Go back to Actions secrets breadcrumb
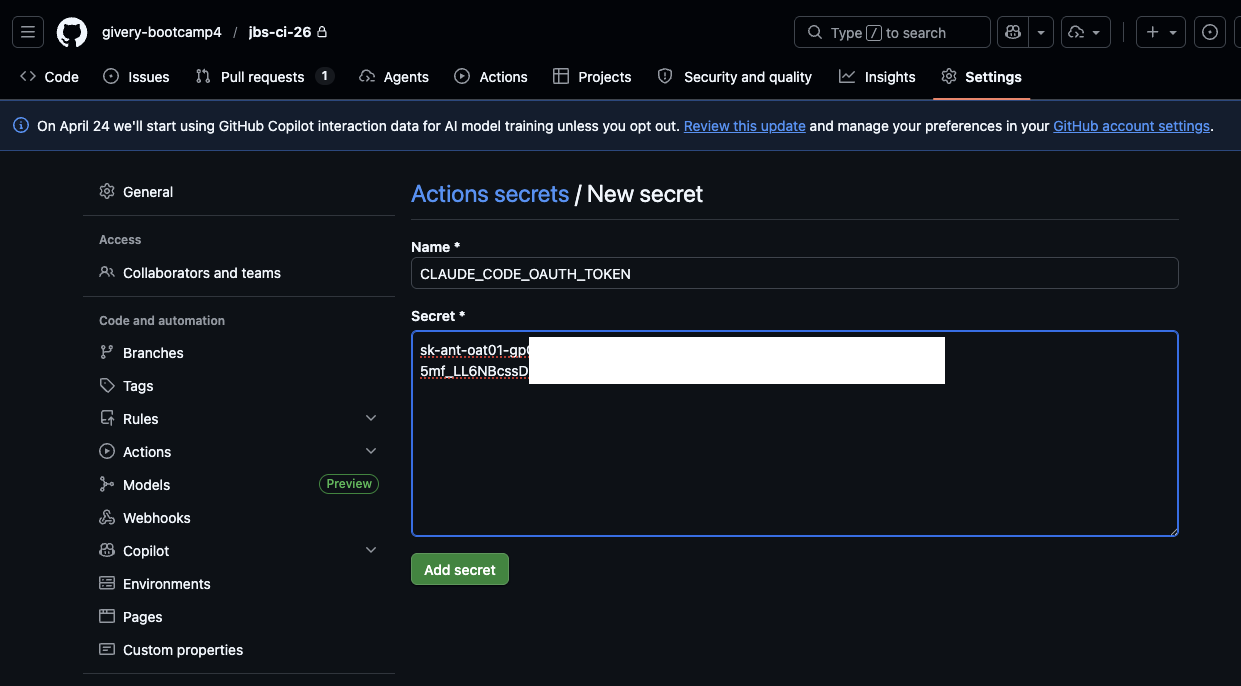Viewport: 1241px width, 686px height. pyautogui.click(x=490, y=194)
